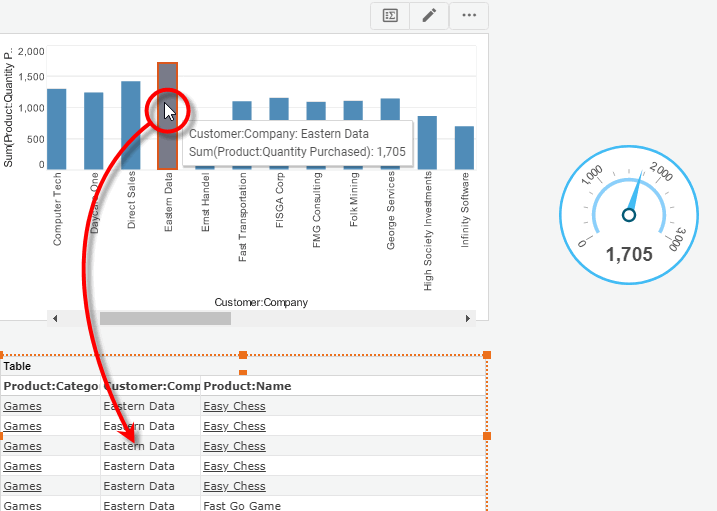
Task: Click the chart scrollbar left arrow
Action: [55, 318]
